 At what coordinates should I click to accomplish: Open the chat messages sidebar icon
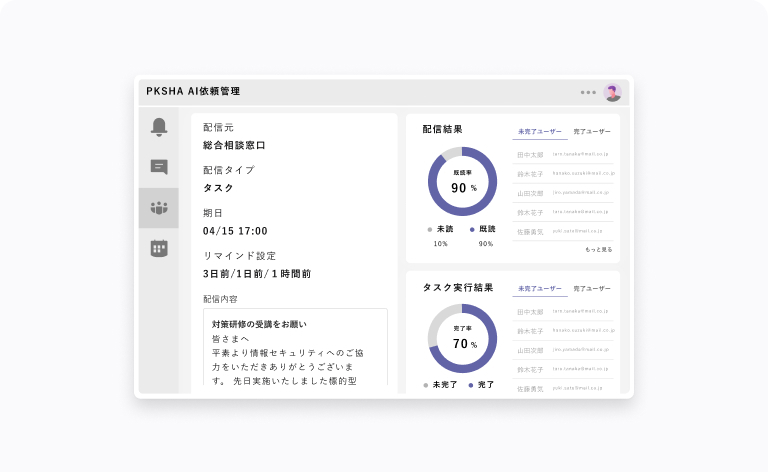coord(159,167)
